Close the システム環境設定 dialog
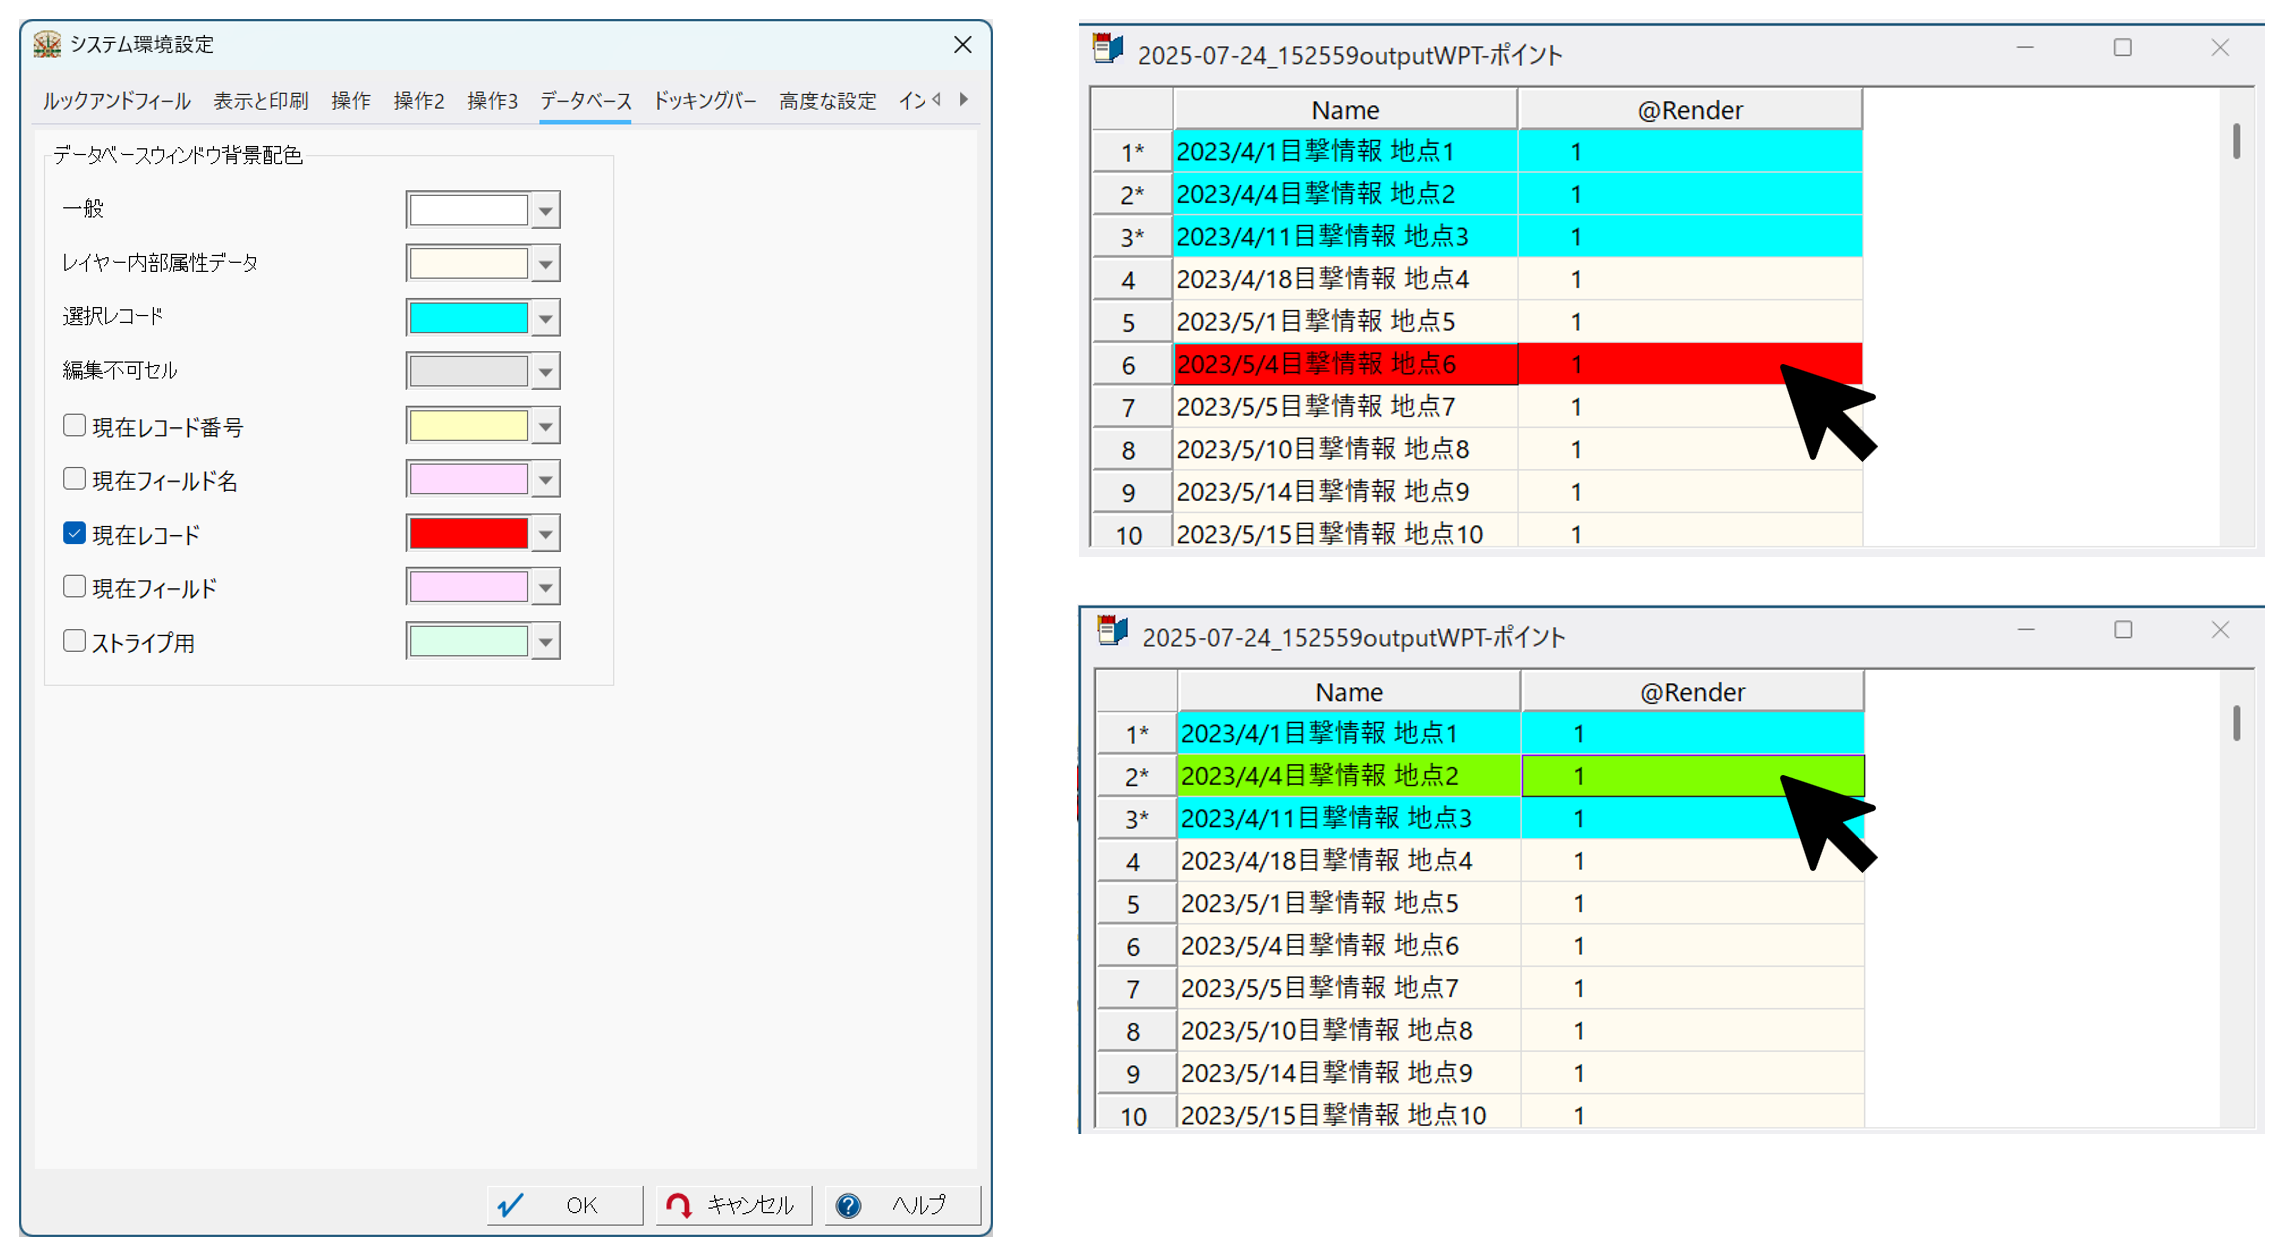Screen dimensions: 2282x1254 tap(962, 45)
